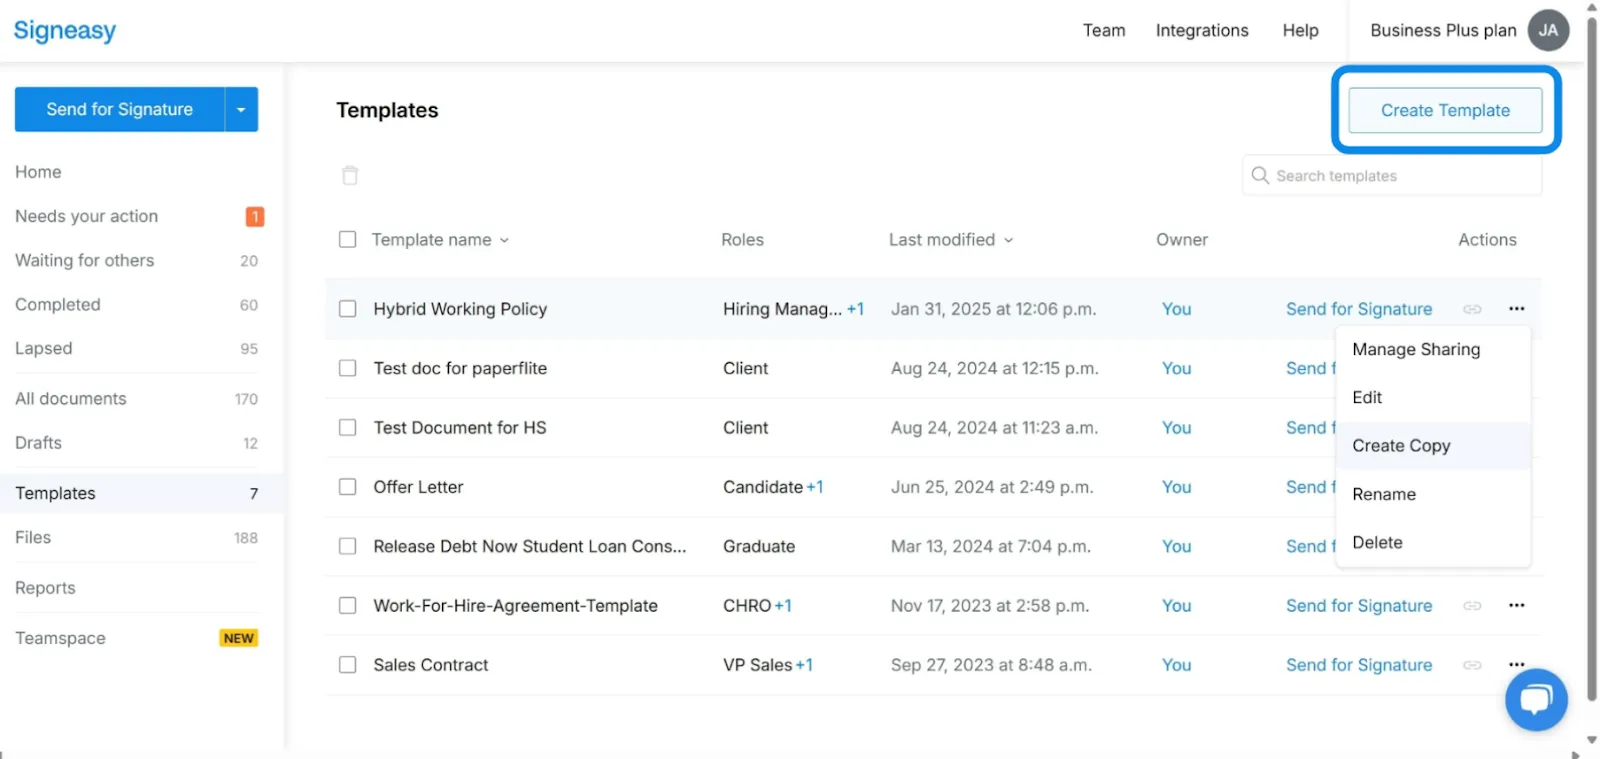
Task: Copy share link for Hybrid Working Policy
Action: pyautogui.click(x=1472, y=309)
